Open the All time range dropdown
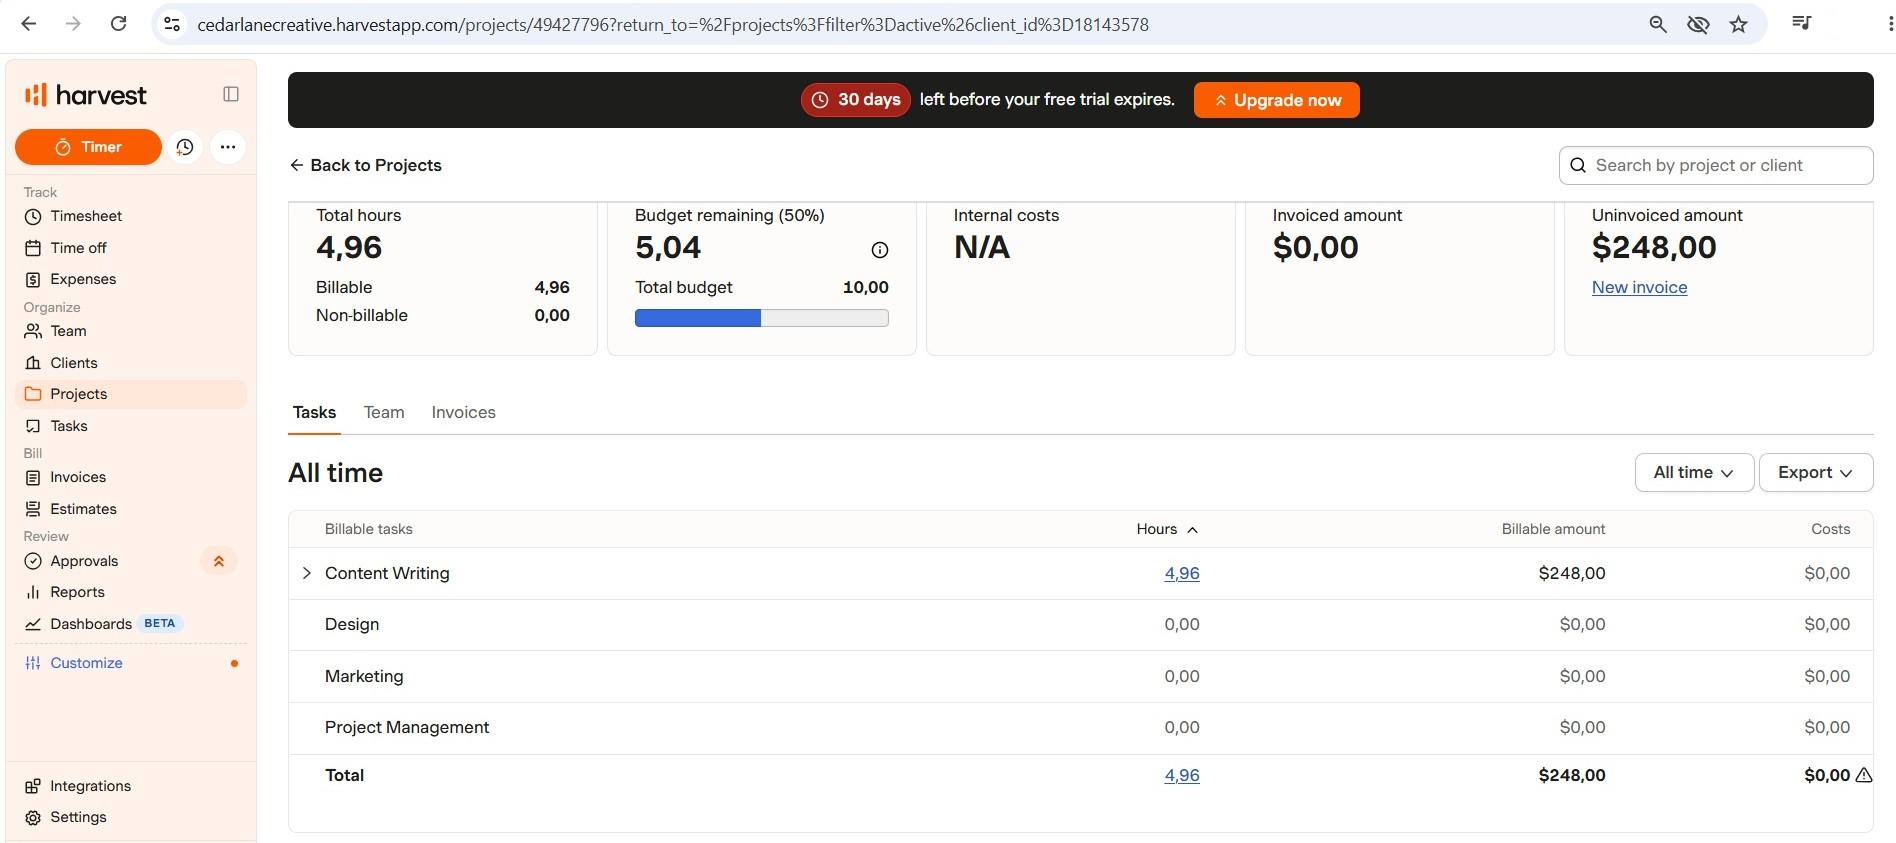1896x843 pixels. click(1694, 472)
